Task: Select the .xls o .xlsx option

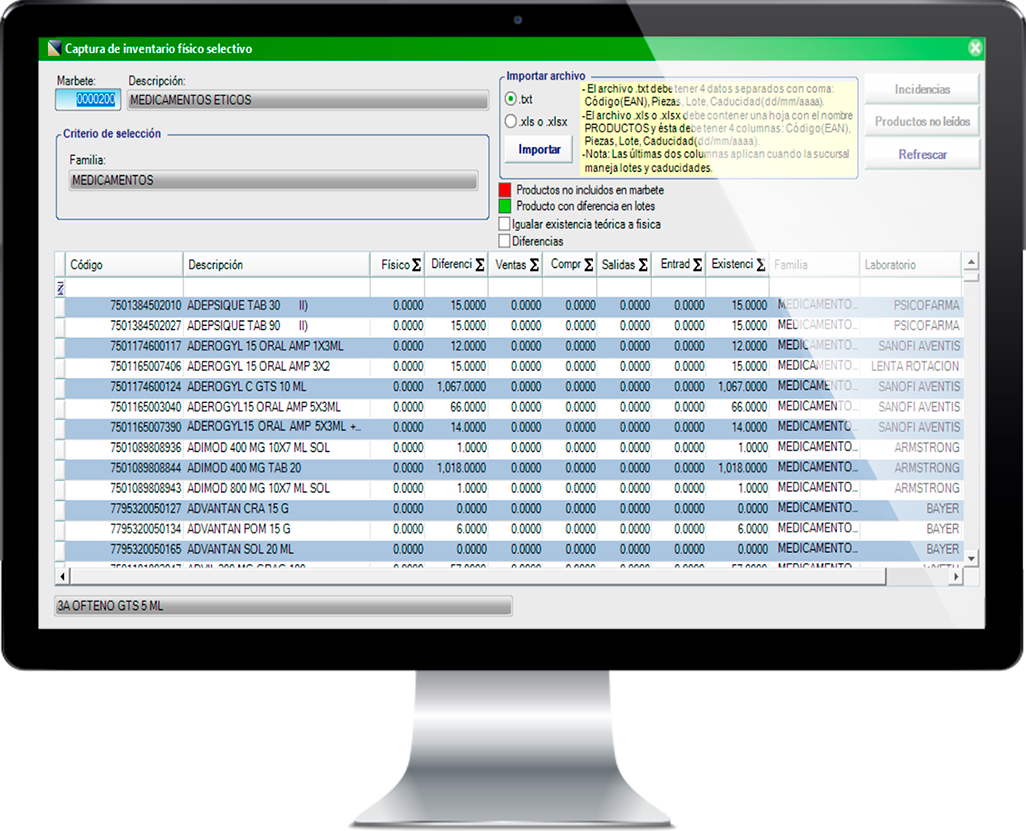Action: click(511, 122)
